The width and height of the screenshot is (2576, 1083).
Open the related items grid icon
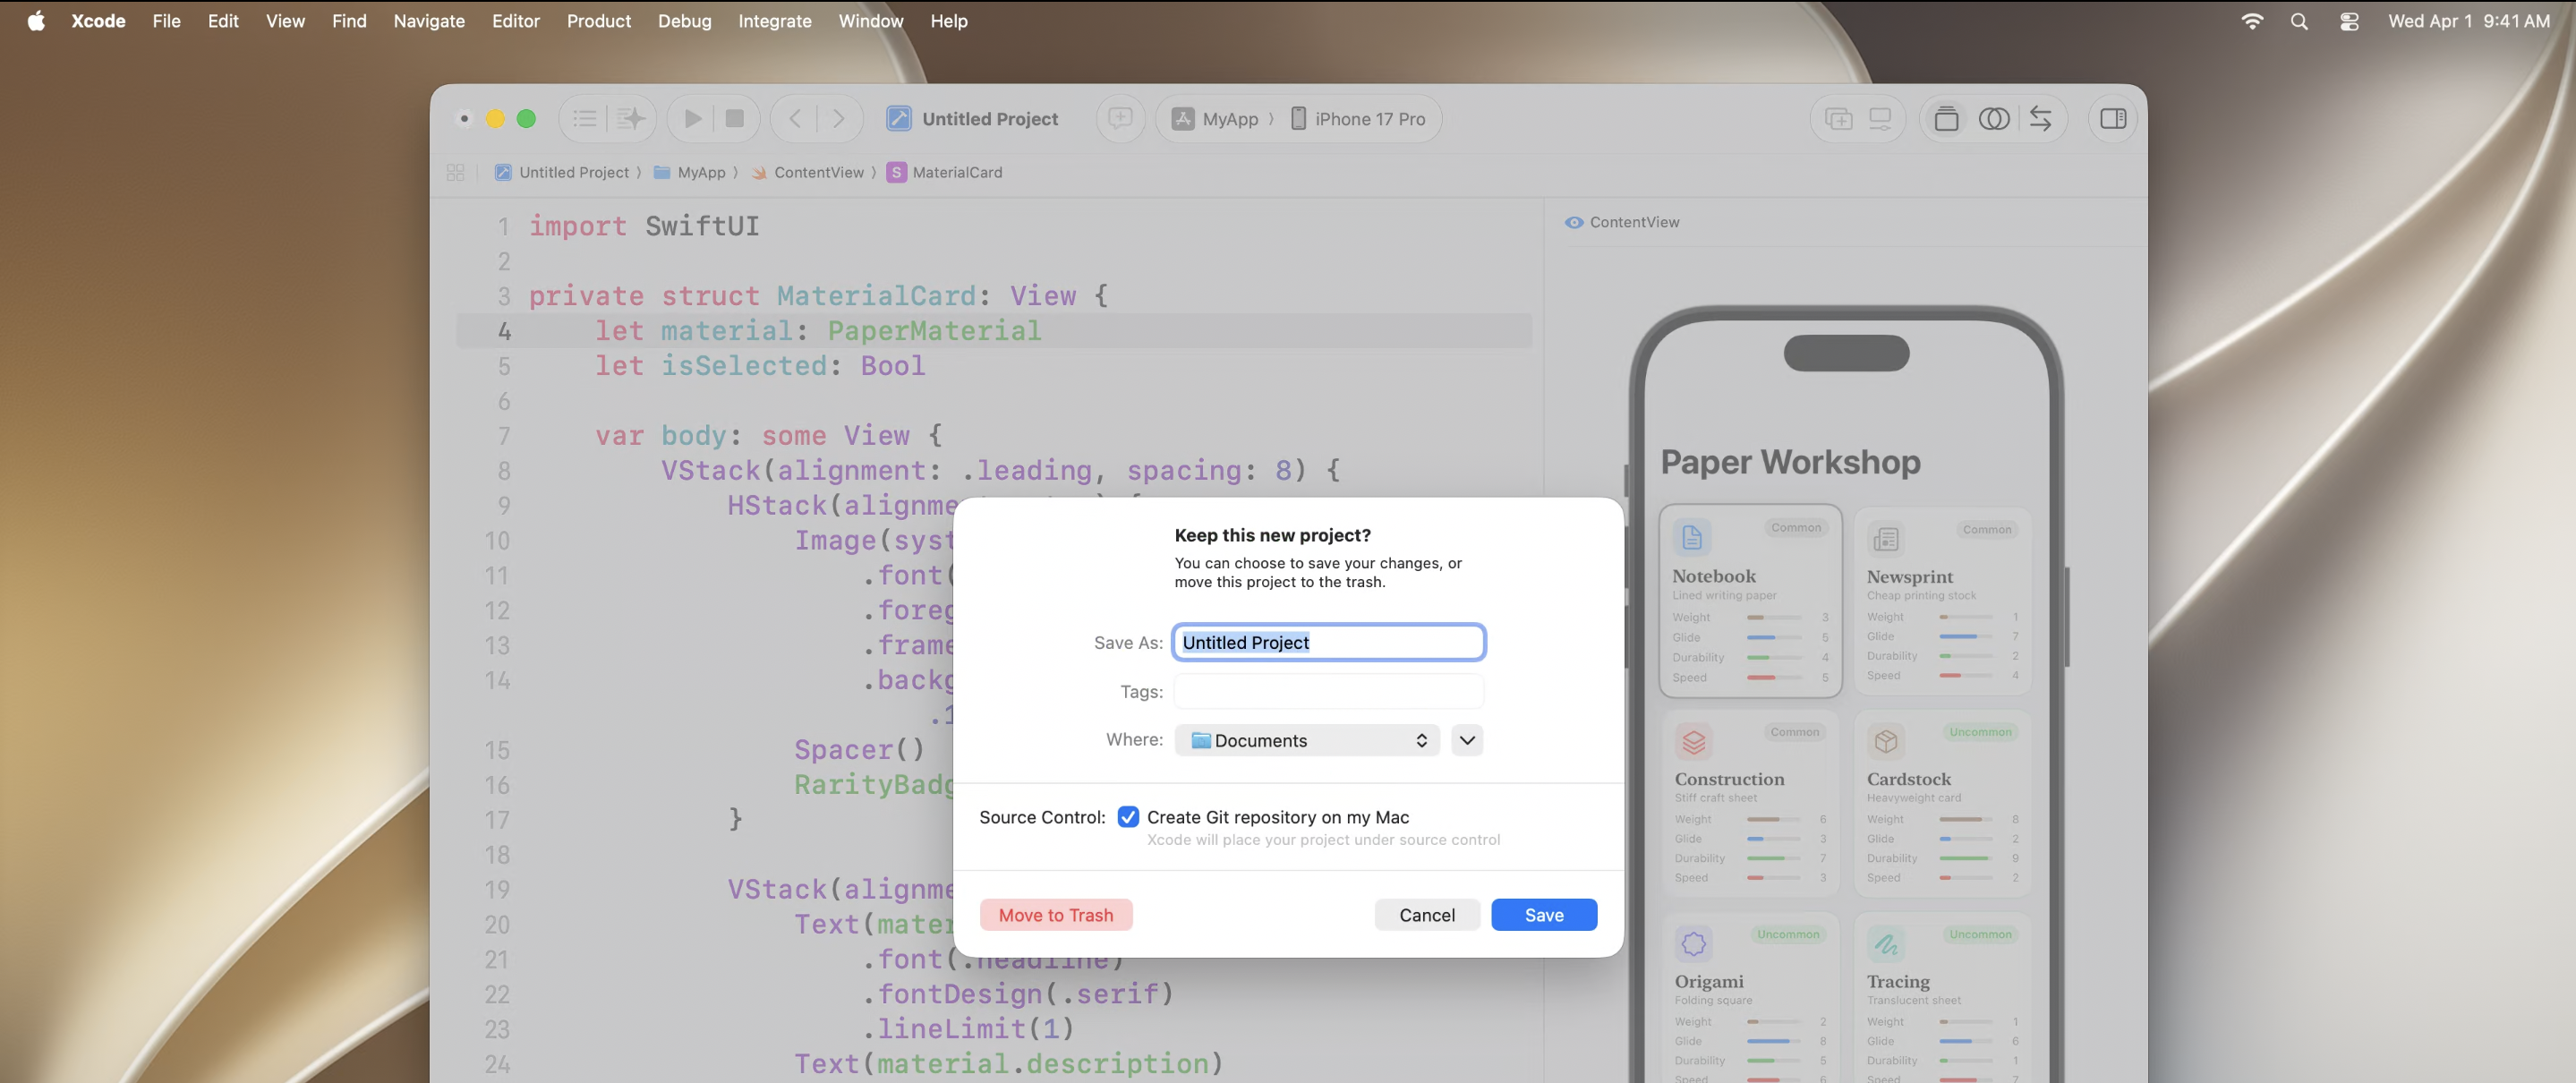tap(456, 173)
